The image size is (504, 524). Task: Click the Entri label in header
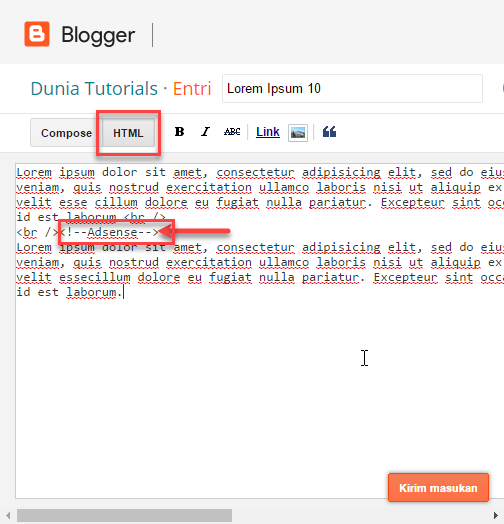click(x=192, y=89)
